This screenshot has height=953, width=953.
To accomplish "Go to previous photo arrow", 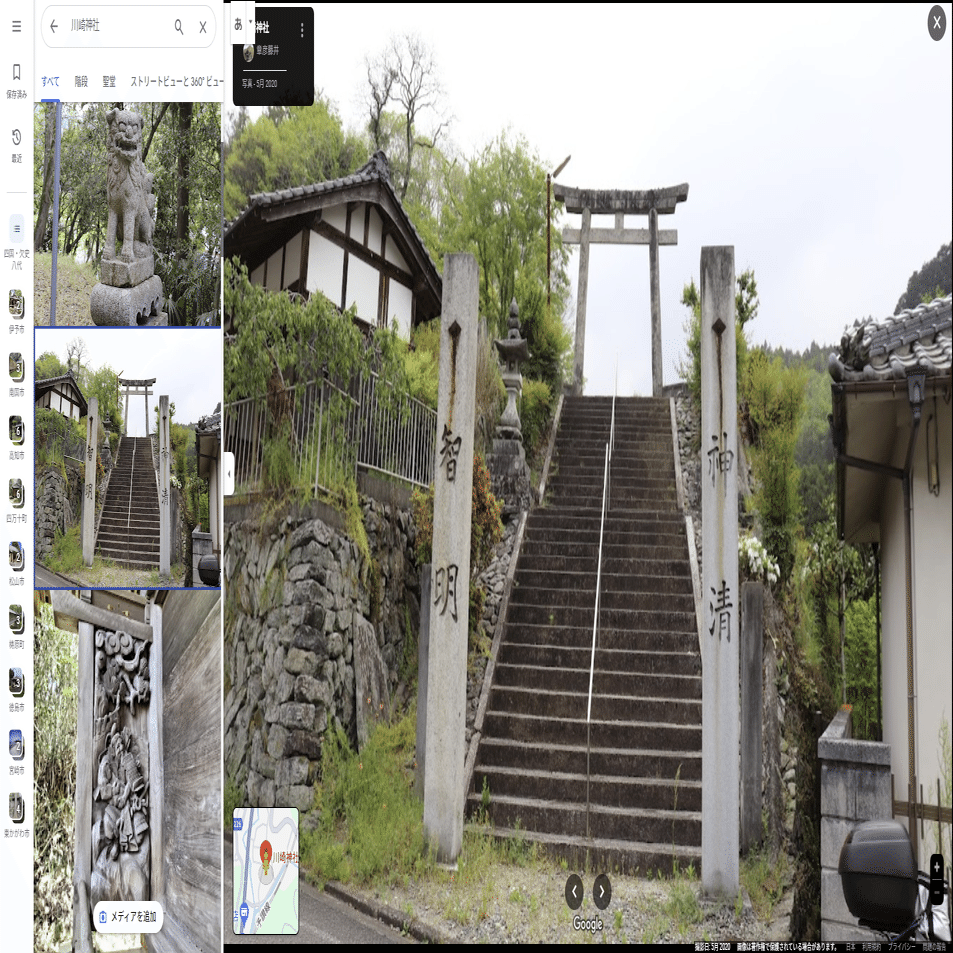I will (574, 891).
